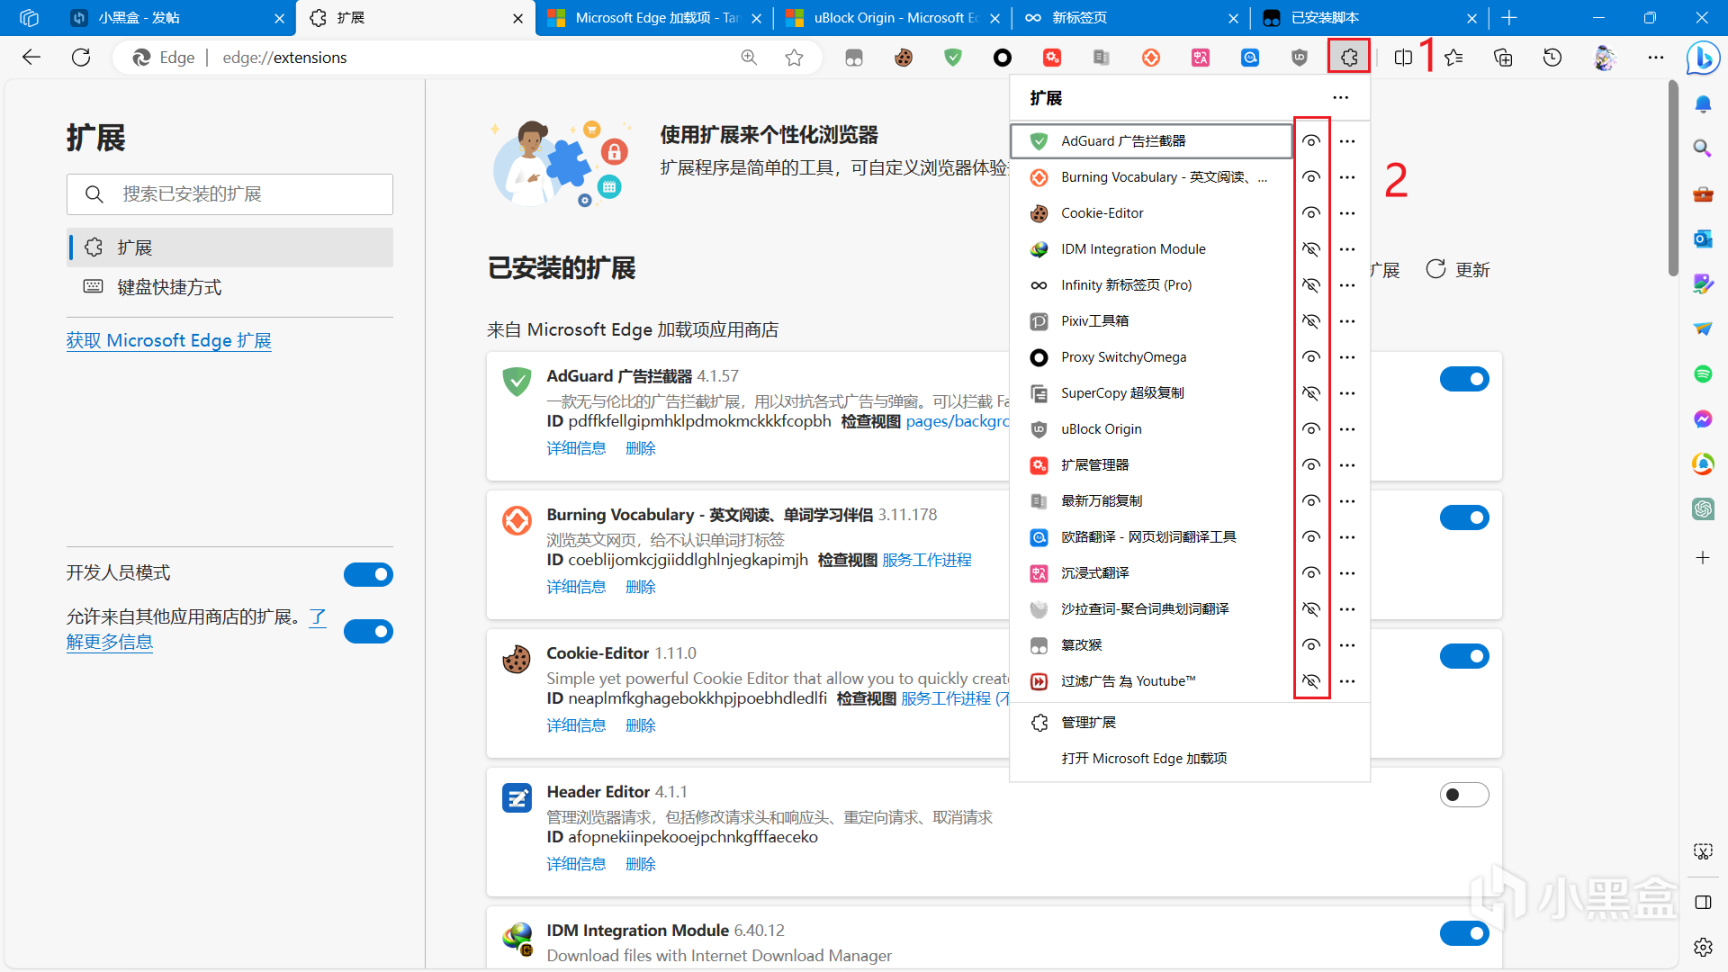
Task: Open more actions for Cookie-Editor in popup
Action: (x=1348, y=213)
